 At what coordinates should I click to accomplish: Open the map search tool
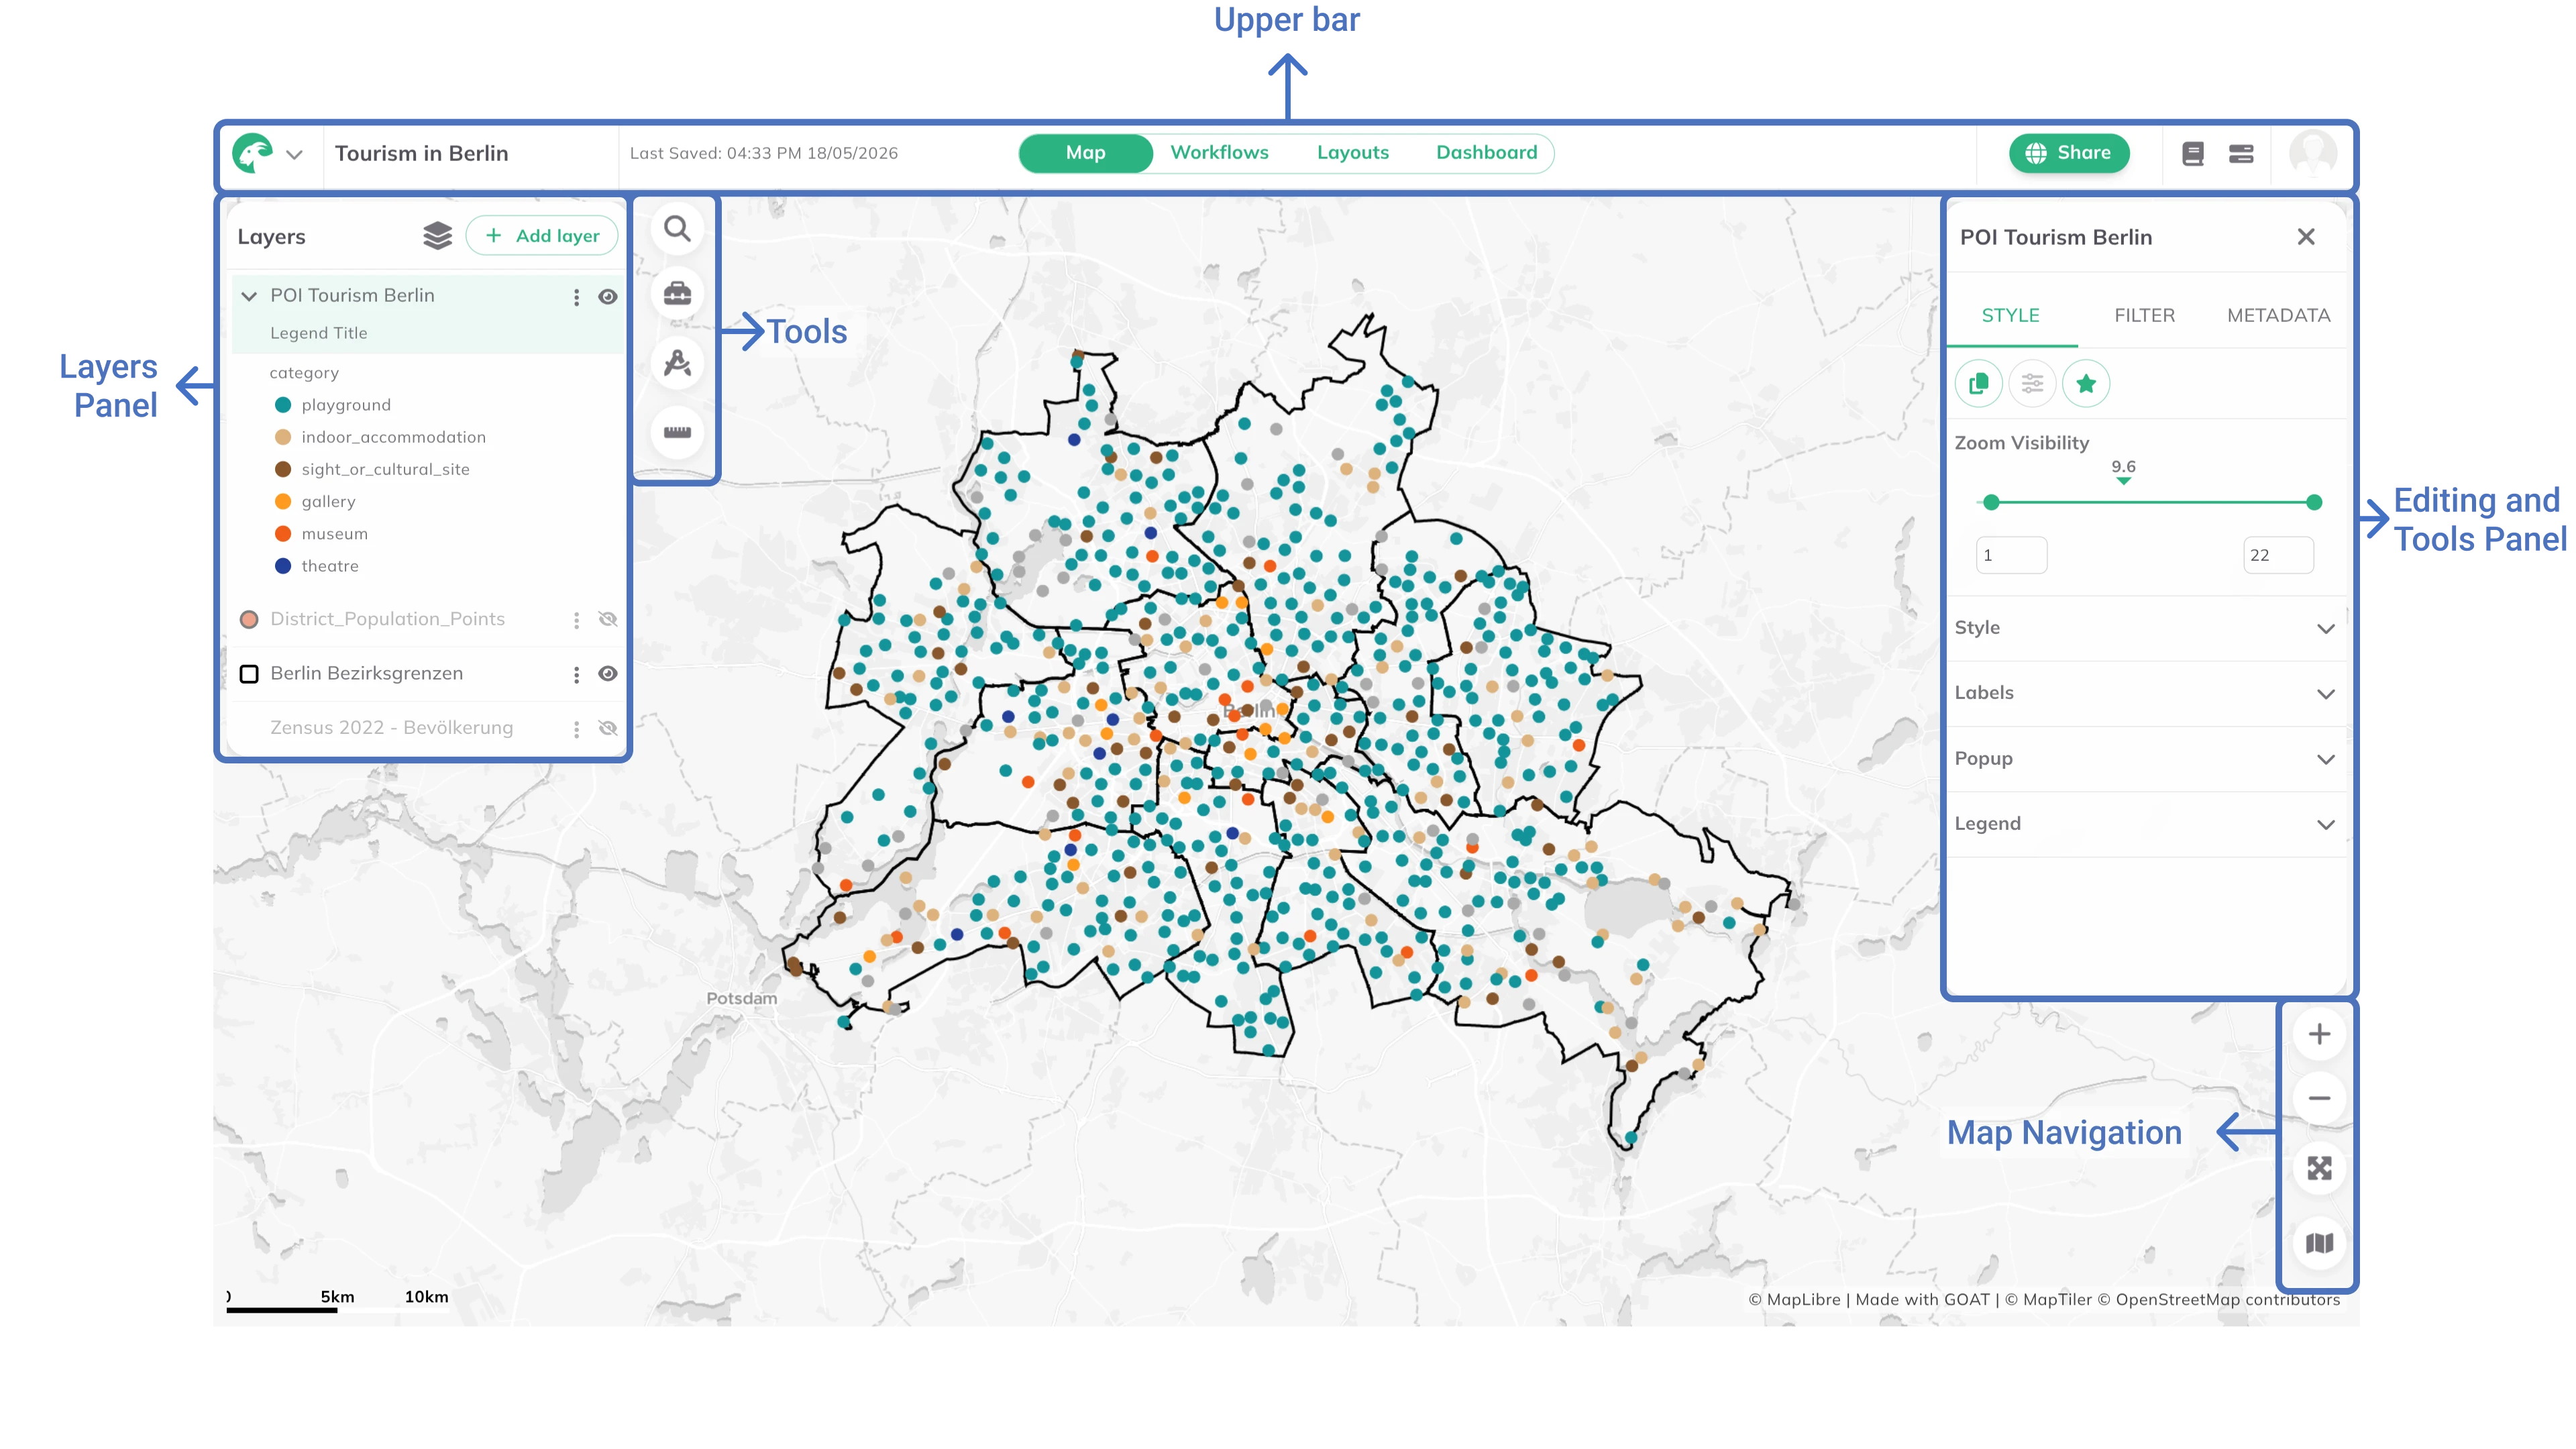coord(677,229)
